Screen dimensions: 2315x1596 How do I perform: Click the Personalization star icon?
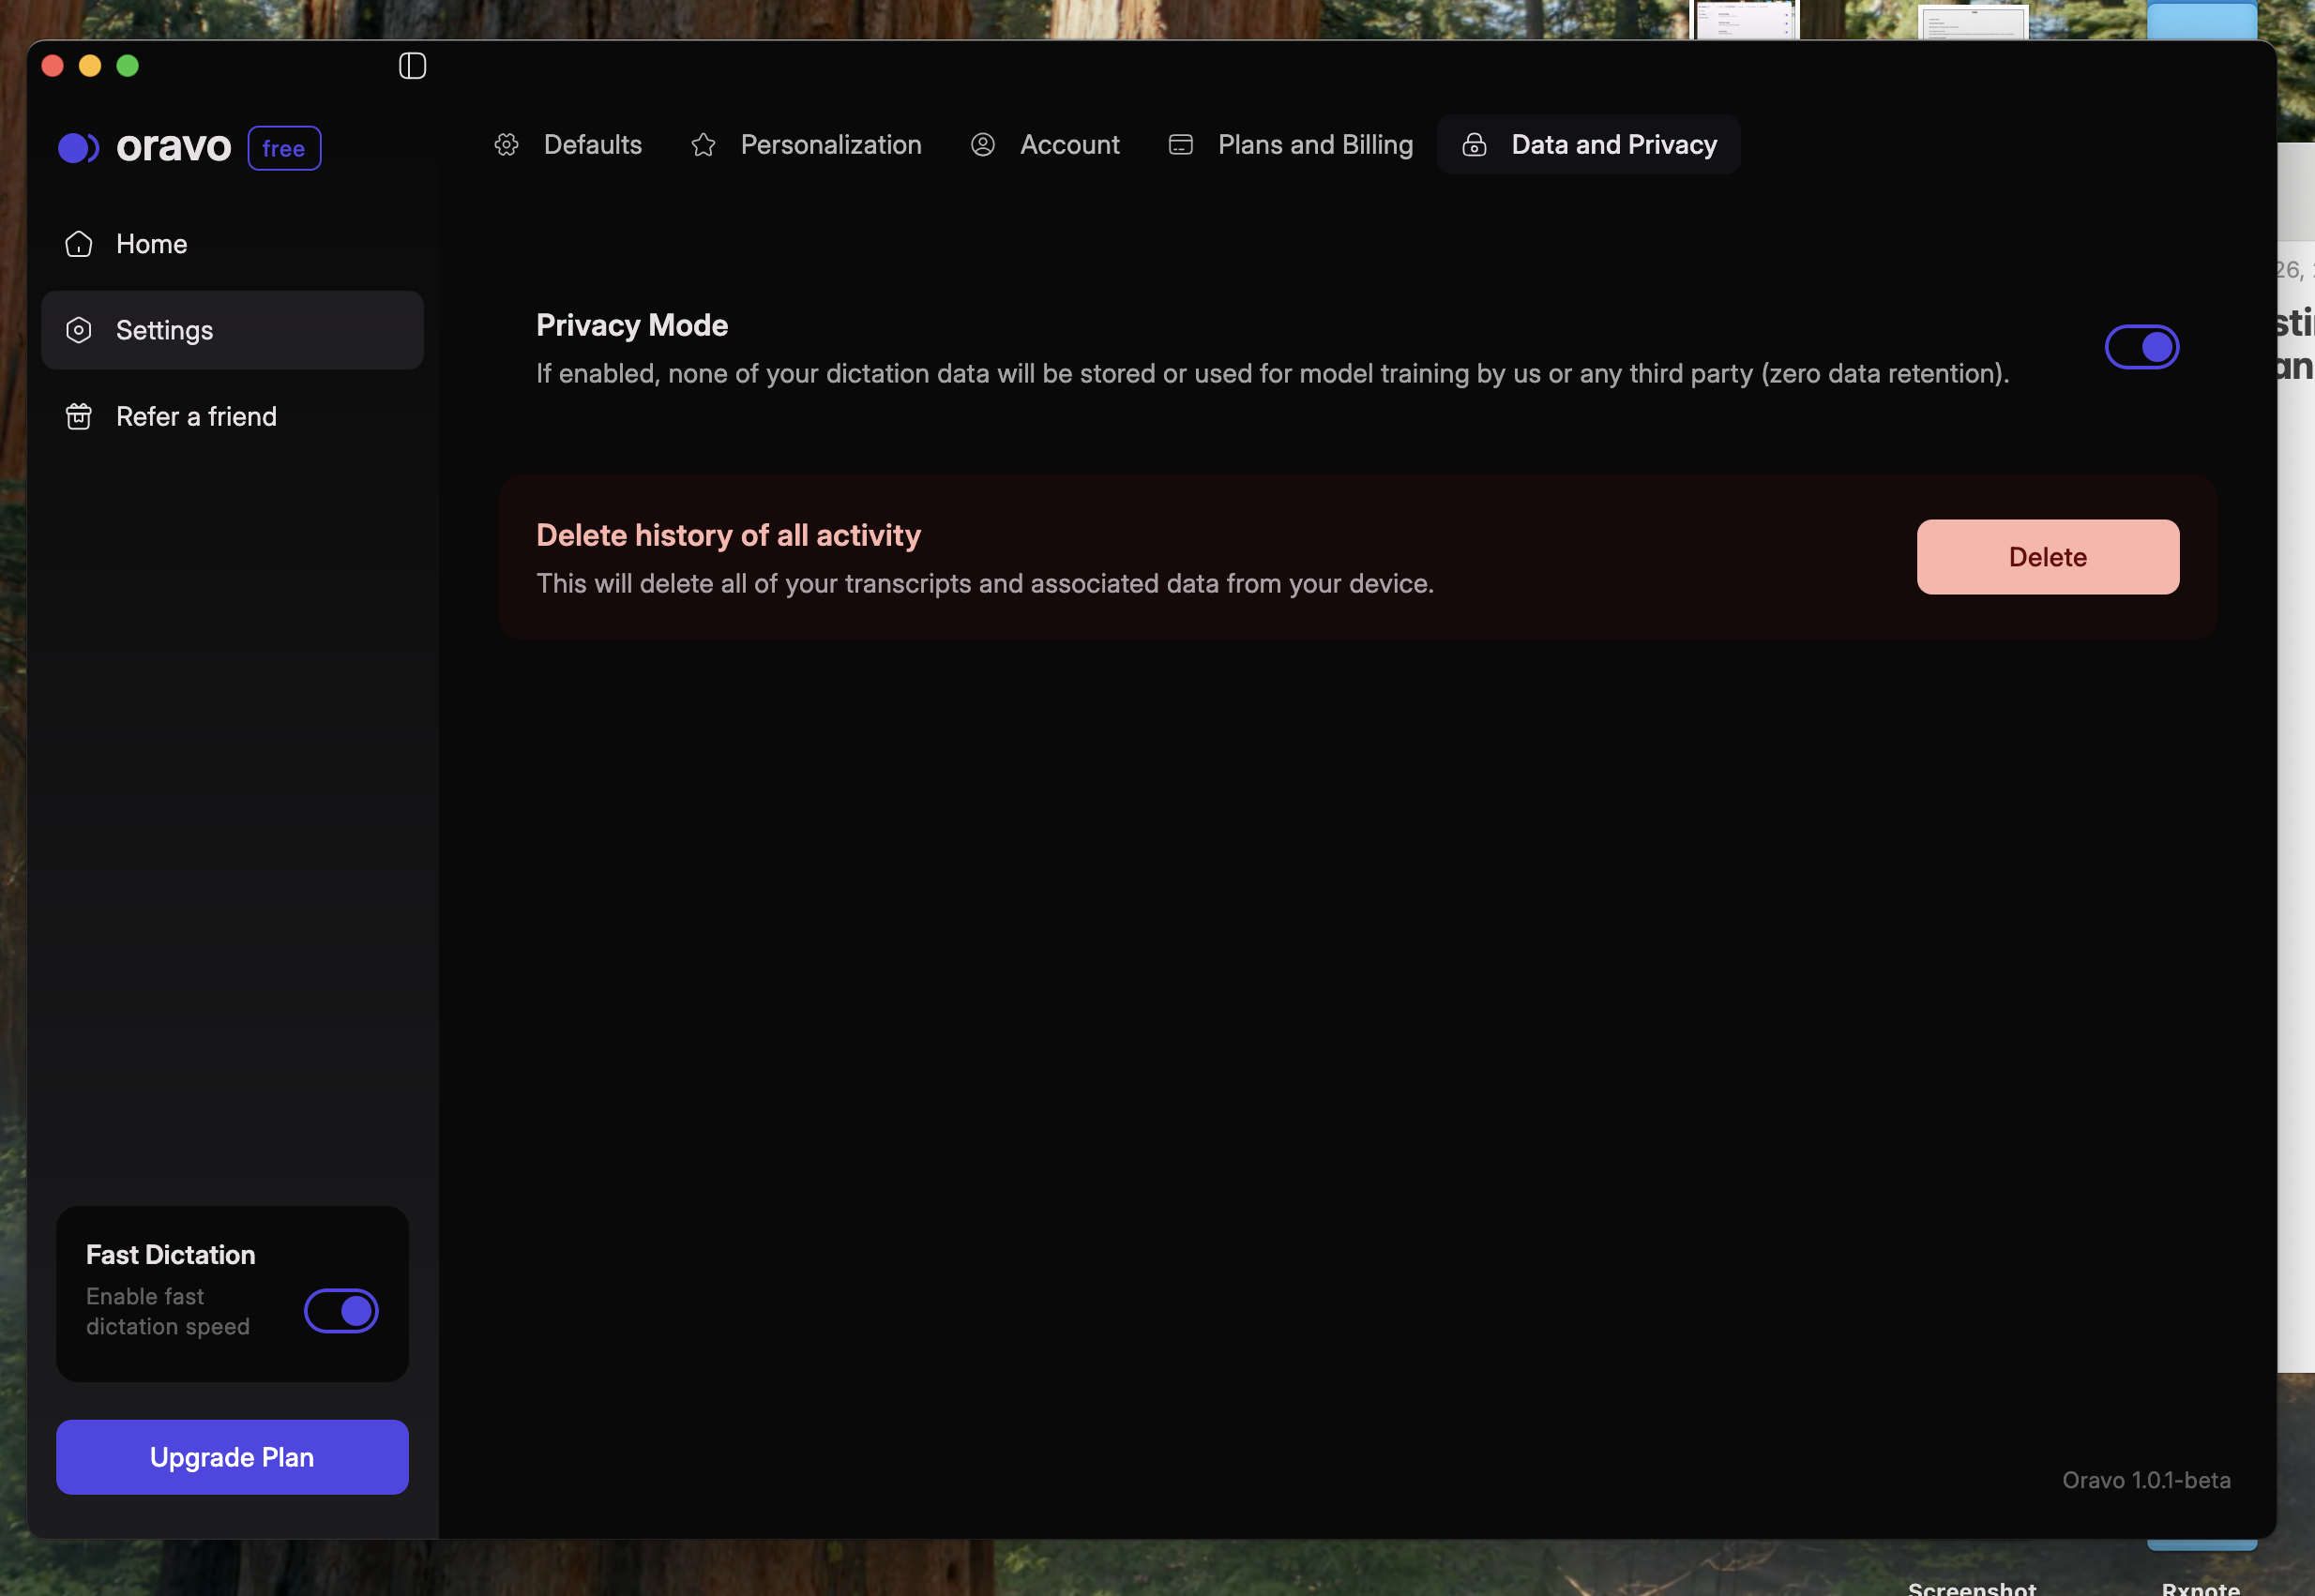click(x=704, y=145)
